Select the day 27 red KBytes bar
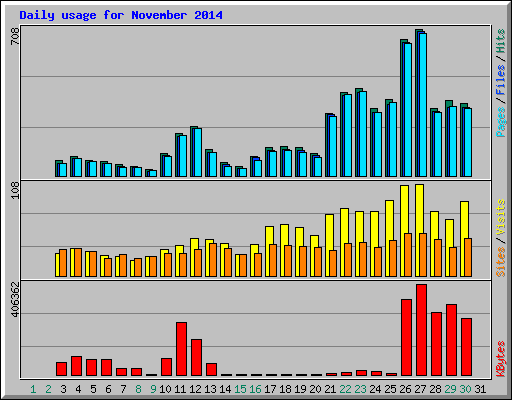This screenshot has width=512, height=400. tap(421, 330)
